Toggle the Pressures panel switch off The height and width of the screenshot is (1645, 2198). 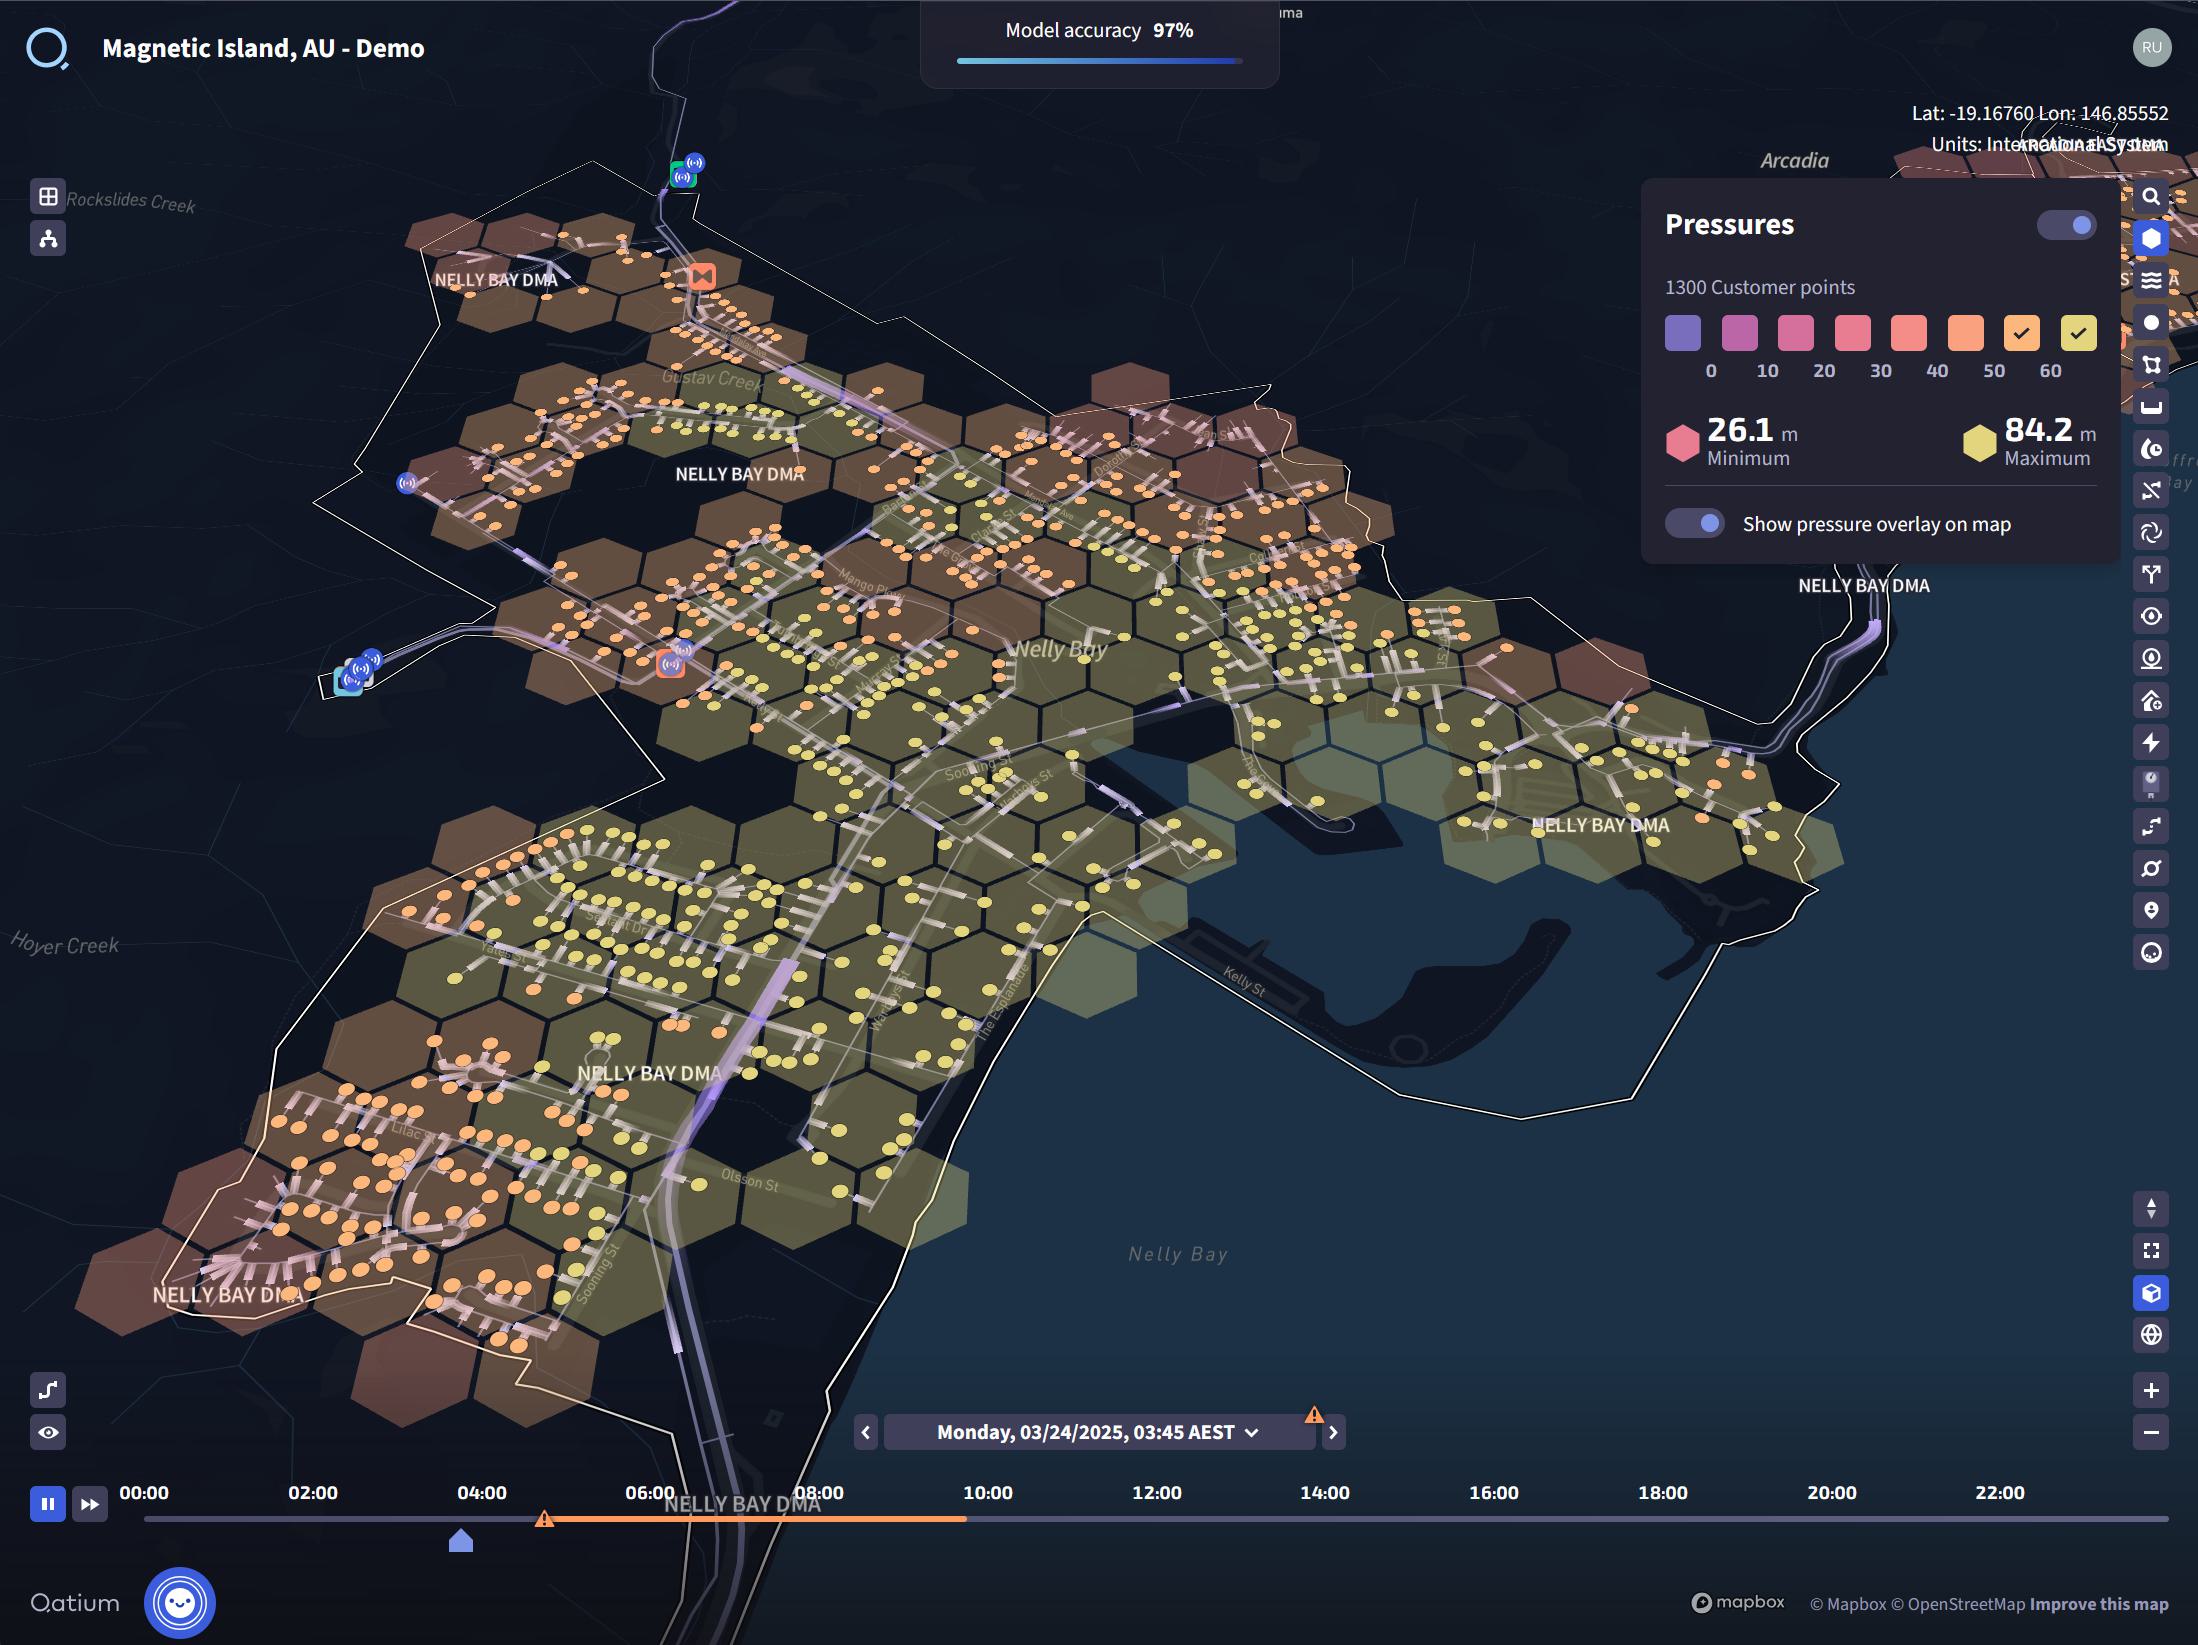2067,226
